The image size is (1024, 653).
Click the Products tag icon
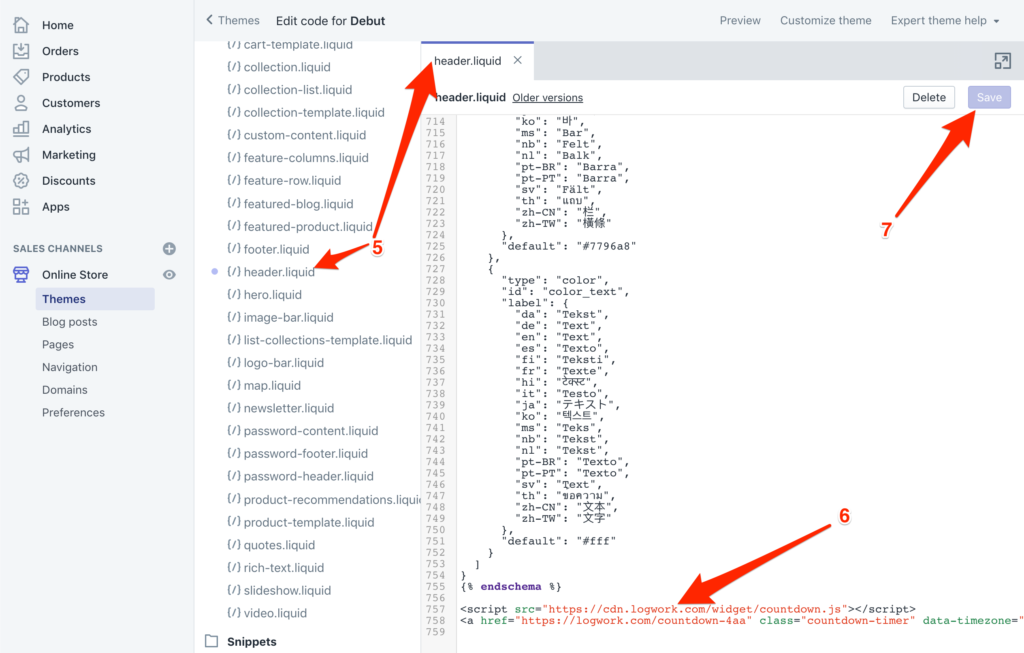(21, 77)
